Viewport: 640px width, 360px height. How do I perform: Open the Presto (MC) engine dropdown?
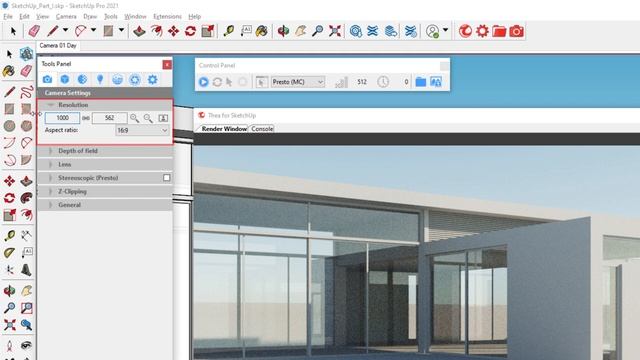298,82
